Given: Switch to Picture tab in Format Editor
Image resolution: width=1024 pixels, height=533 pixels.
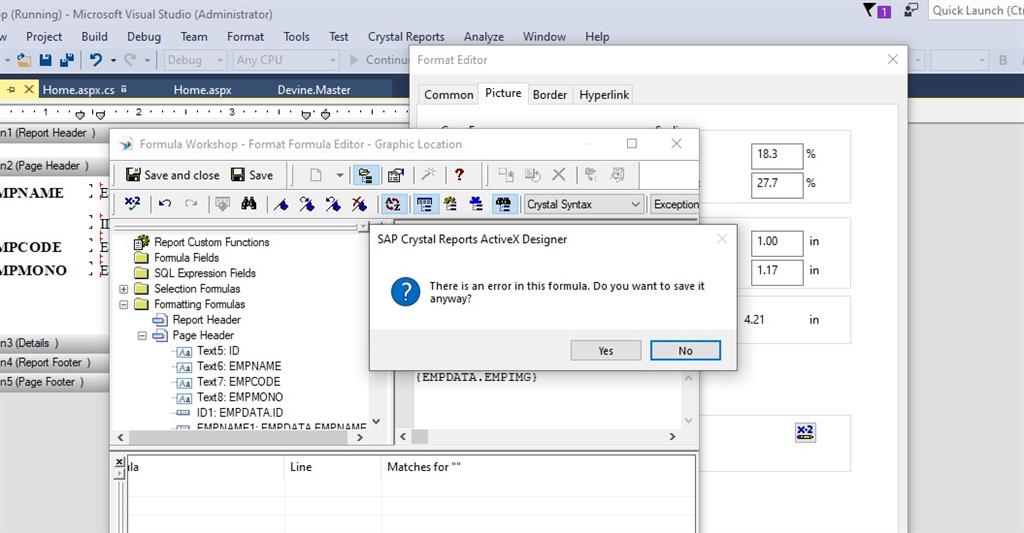Looking at the screenshot, I should point(503,93).
